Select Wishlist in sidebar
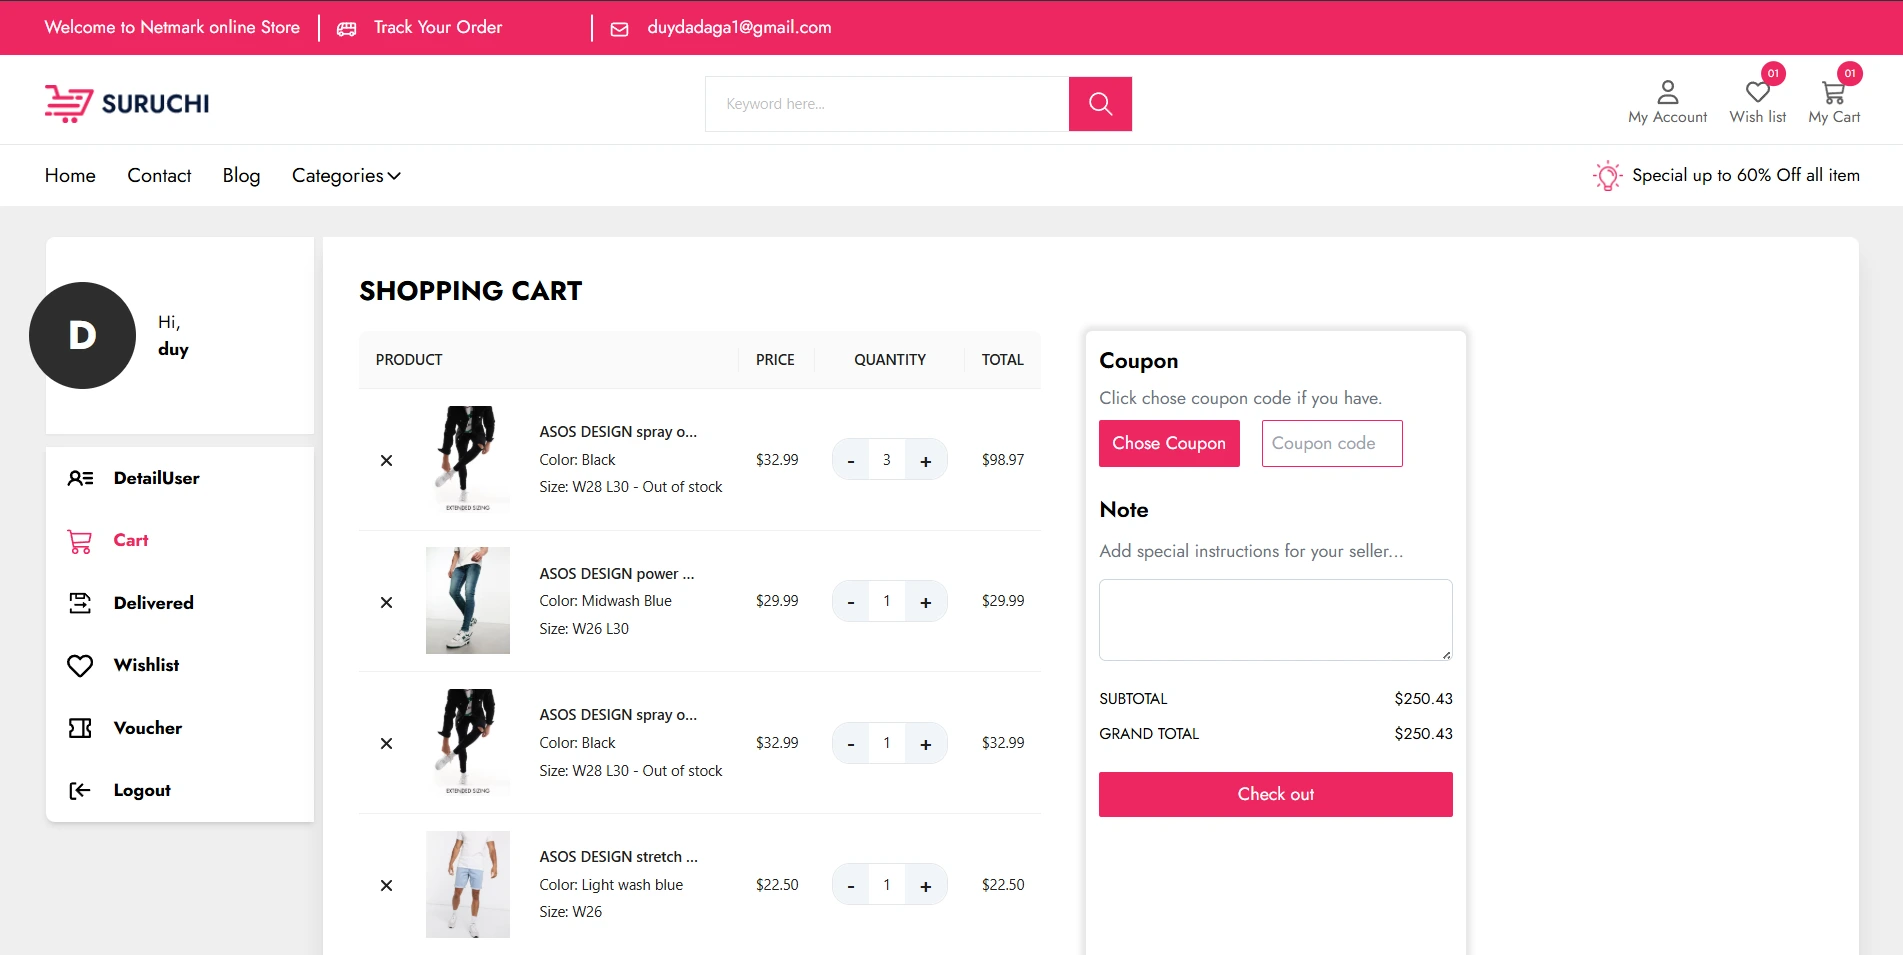This screenshot has width=1903, height=955. (x=146, y=665)
